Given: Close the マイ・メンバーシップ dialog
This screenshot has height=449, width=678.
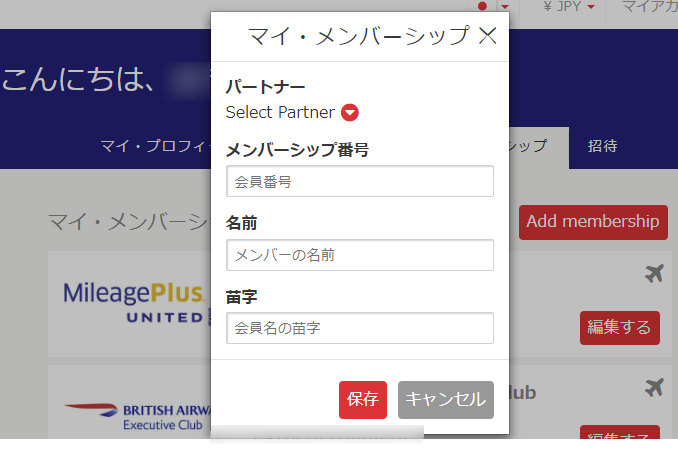Looking at the screenshot, I should pyautogui.click(x=488, y=37).
